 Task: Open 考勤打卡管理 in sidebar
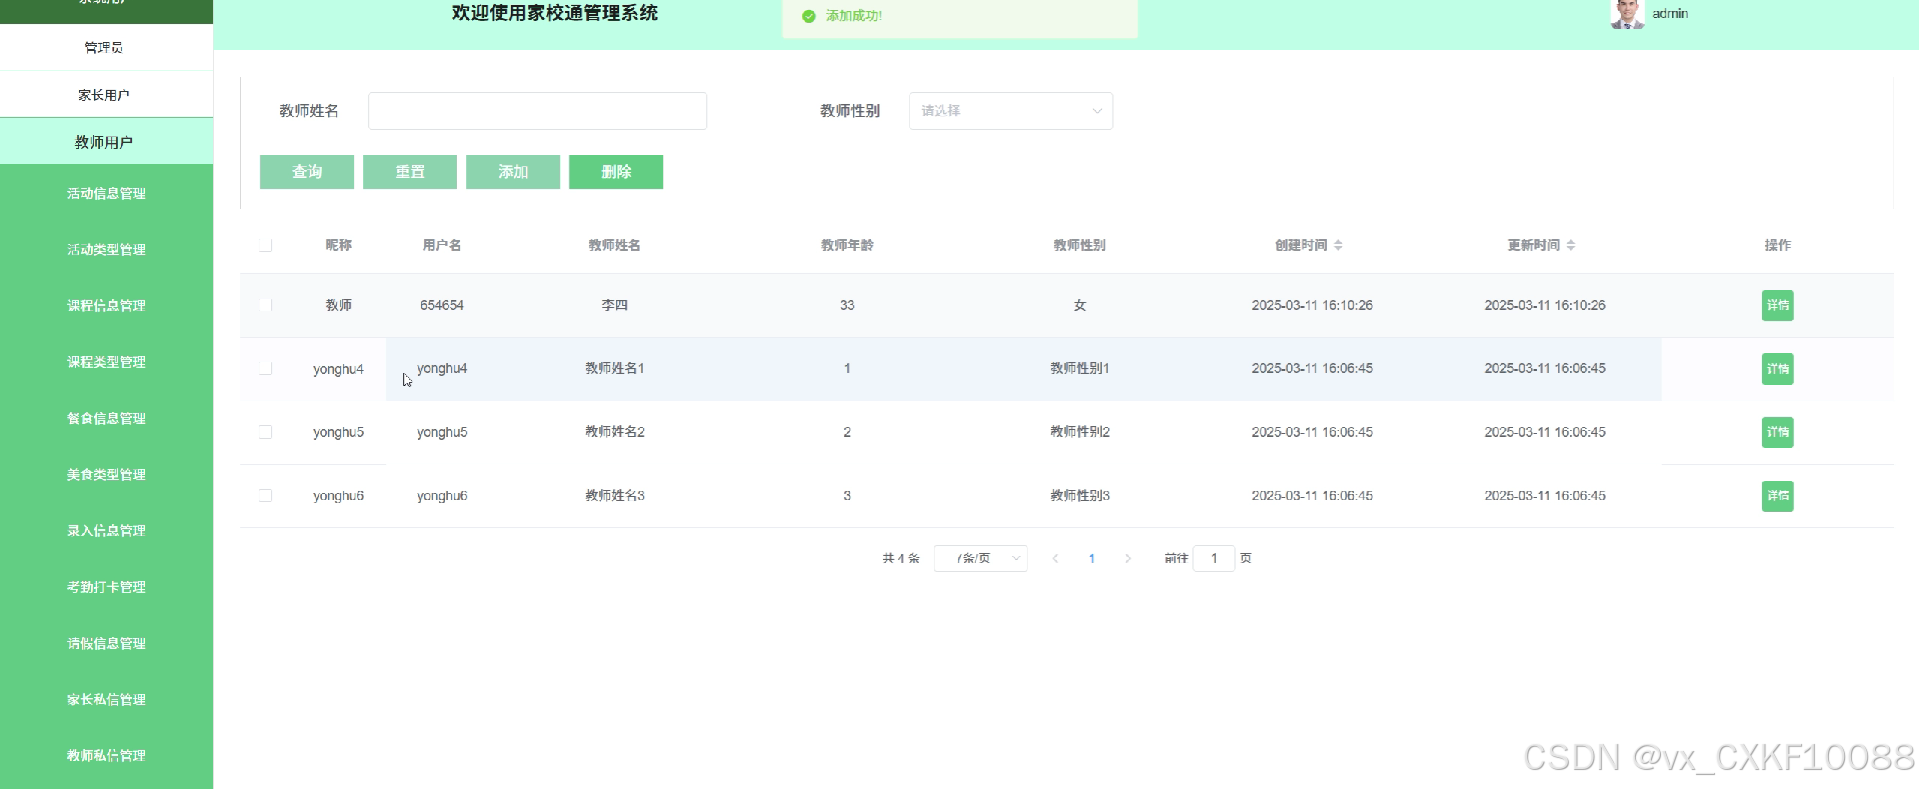click(106, 587)
